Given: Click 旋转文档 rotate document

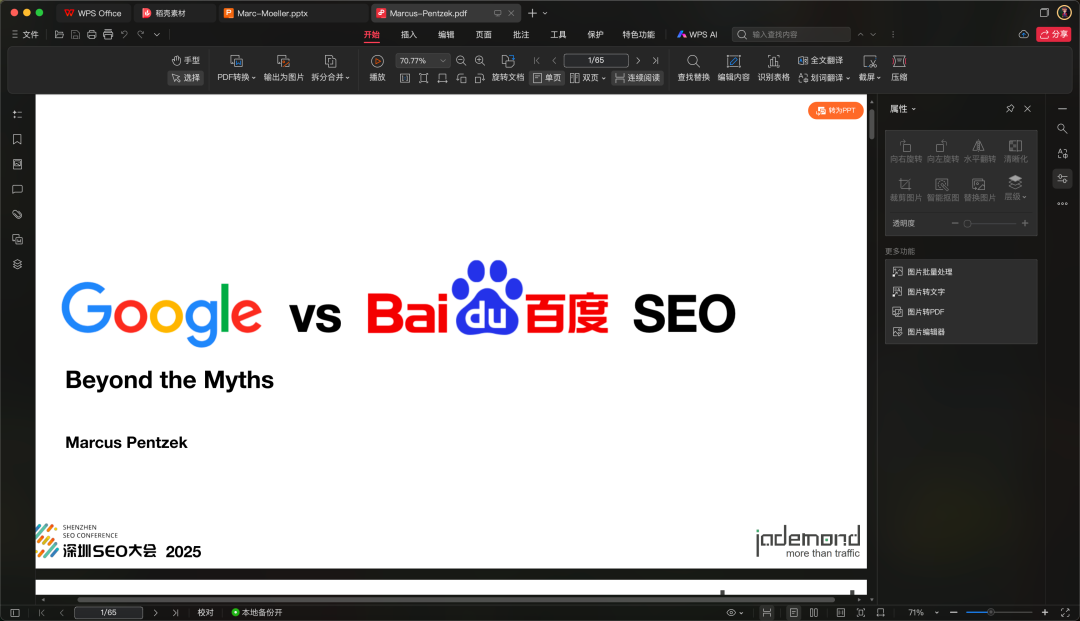Looking at the screenshot, I should pos(508,69).
